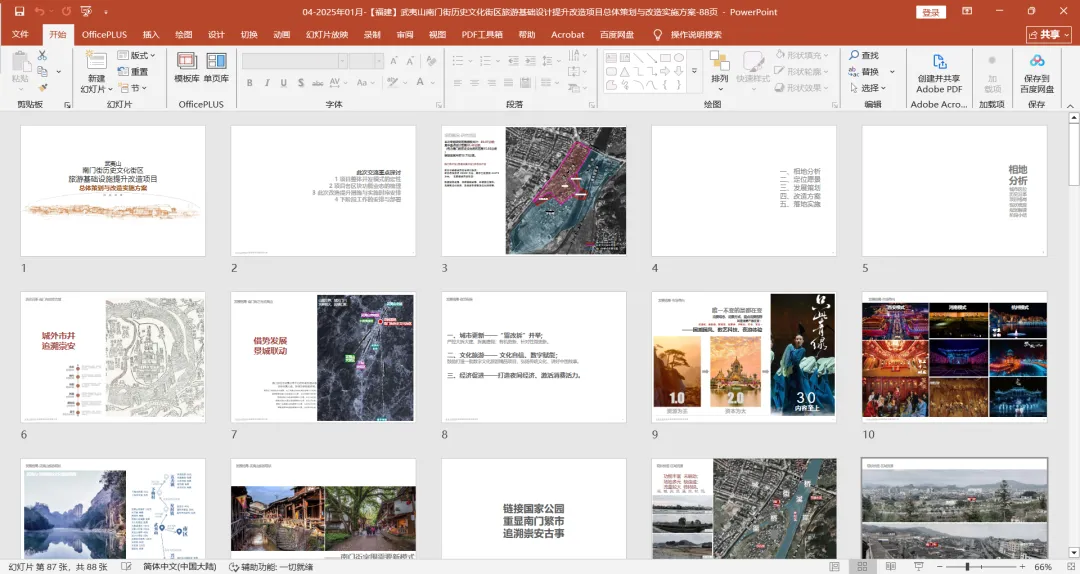Viewport: 1080px width, 574px height.
Task: Click the ribbon display options icon
Action: [967, 12]
